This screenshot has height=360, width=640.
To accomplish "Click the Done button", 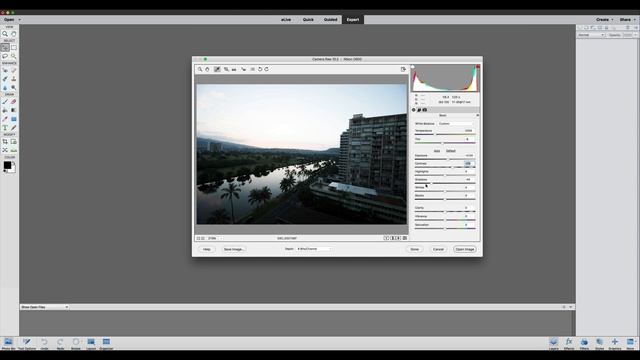I will (415, 249).
